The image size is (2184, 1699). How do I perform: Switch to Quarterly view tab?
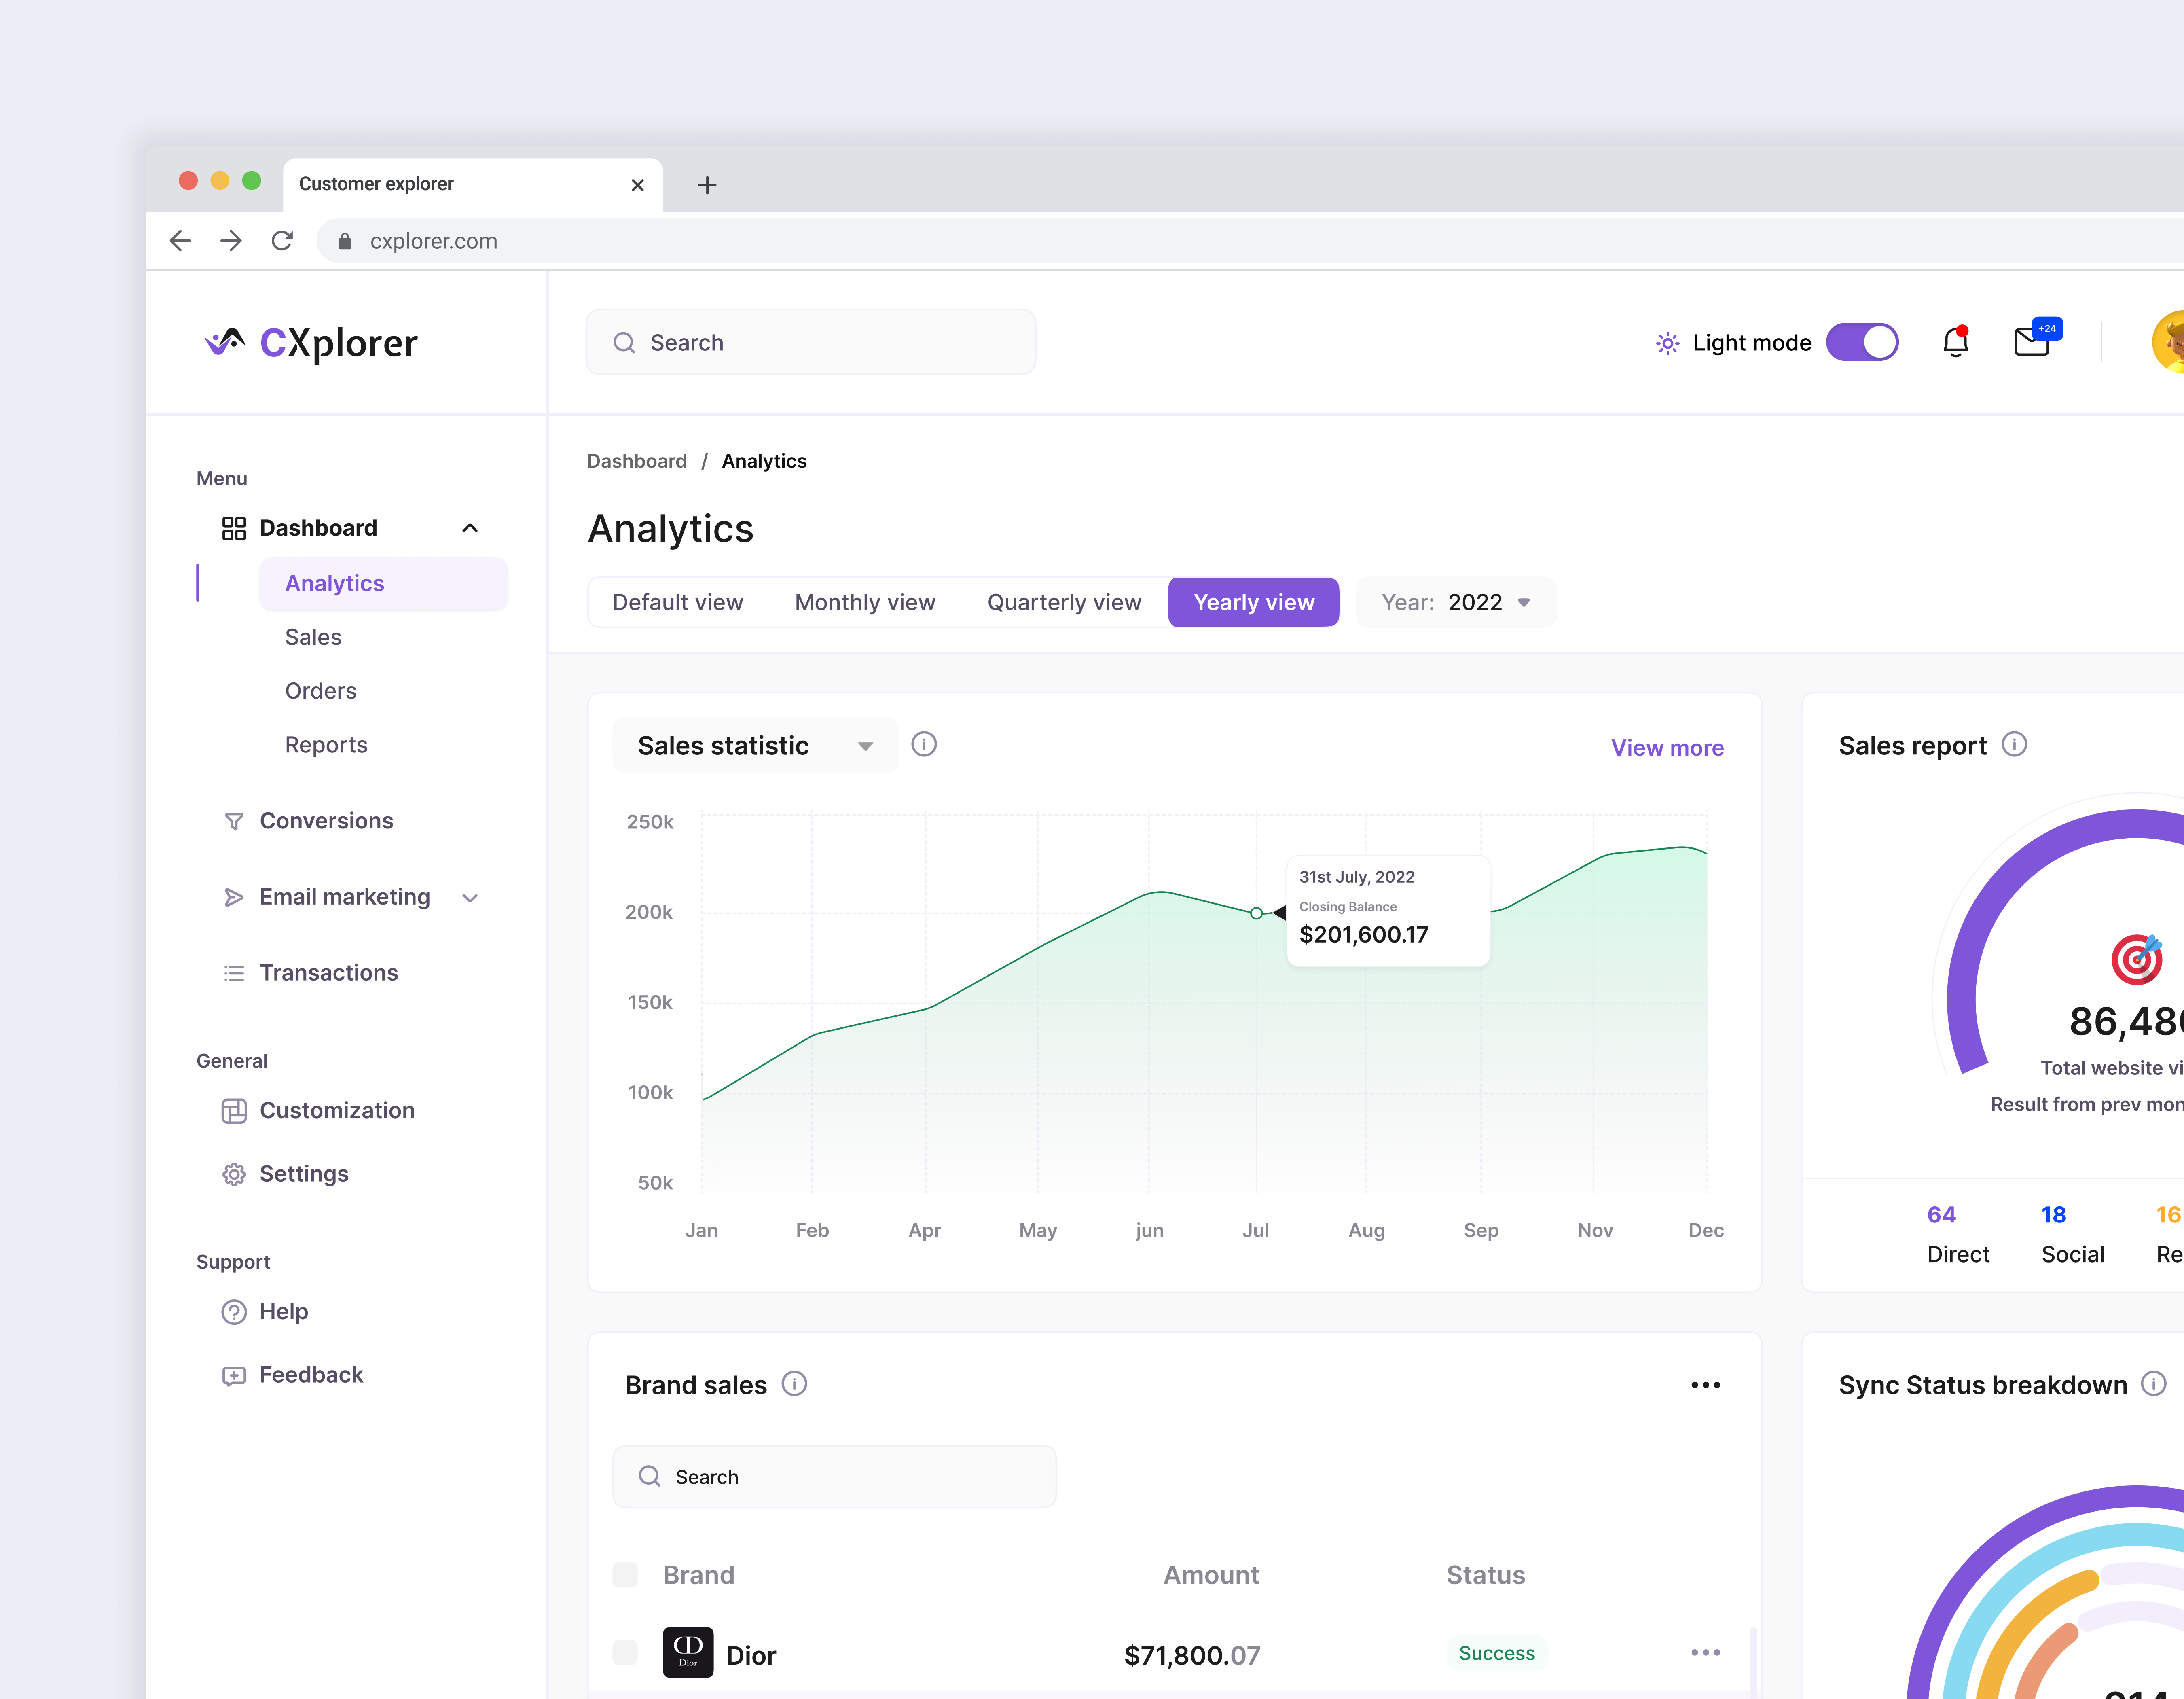[1064, 602]
